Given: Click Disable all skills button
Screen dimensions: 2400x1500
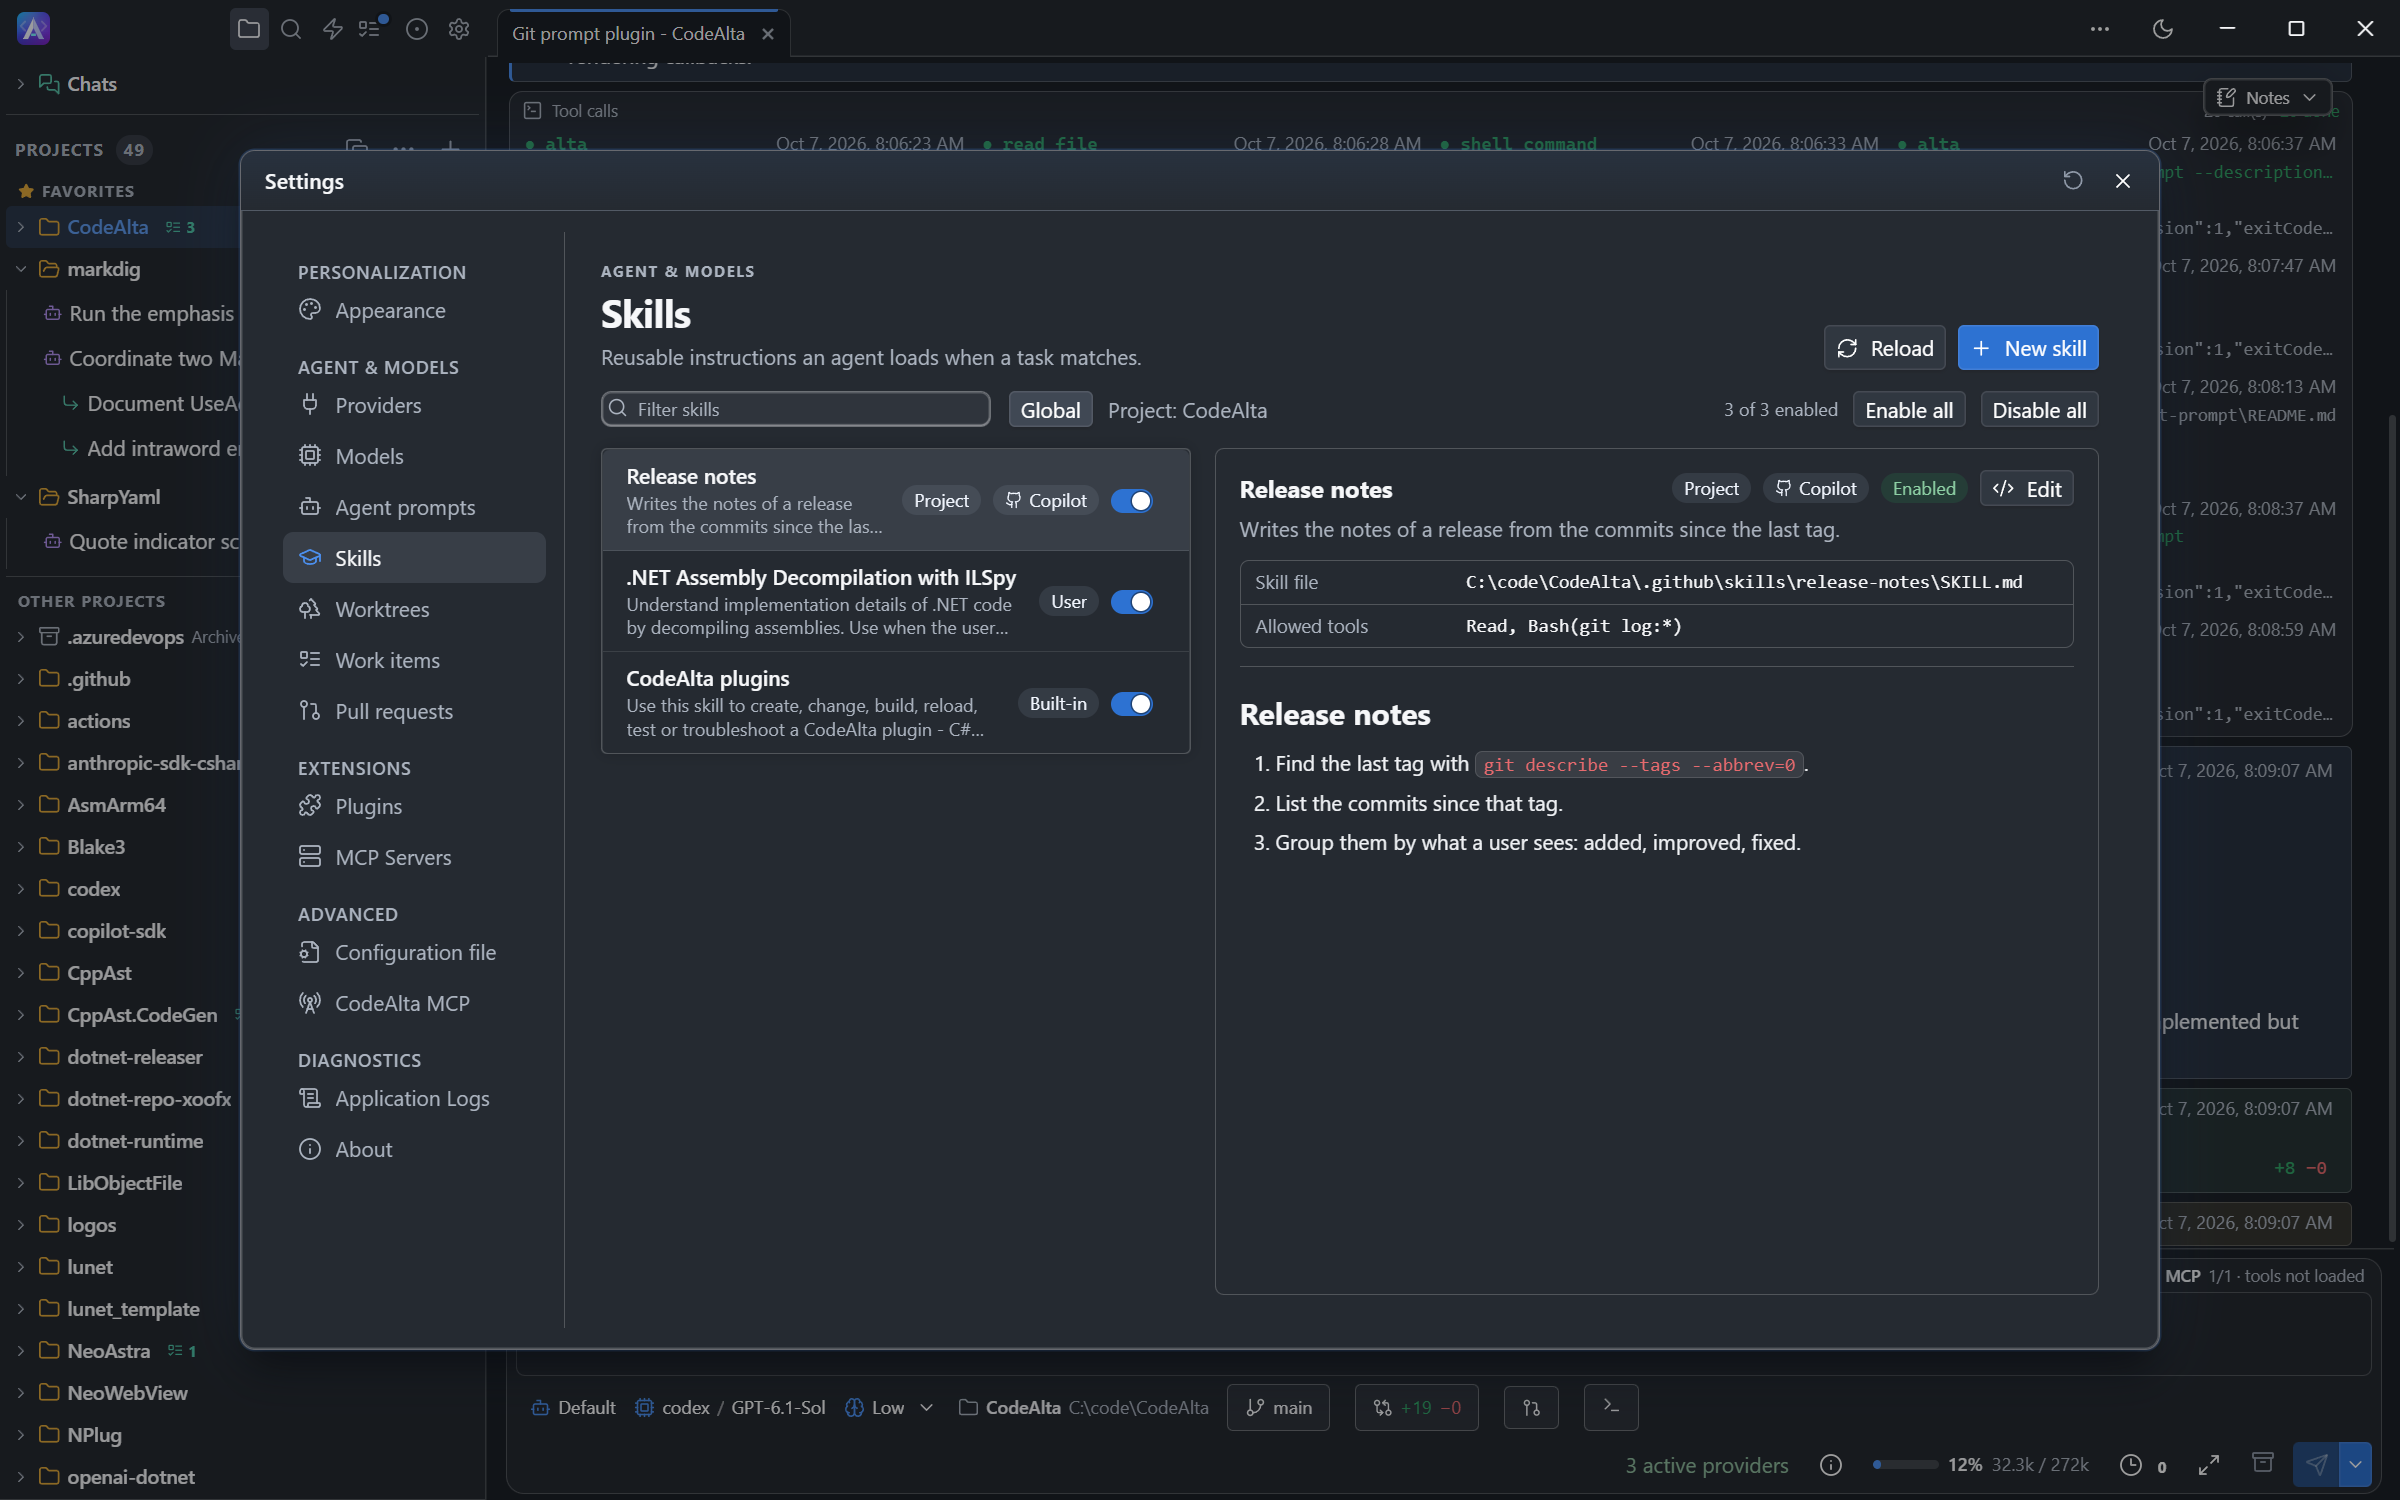Looking at the screenshot, I should [2039, 410].
